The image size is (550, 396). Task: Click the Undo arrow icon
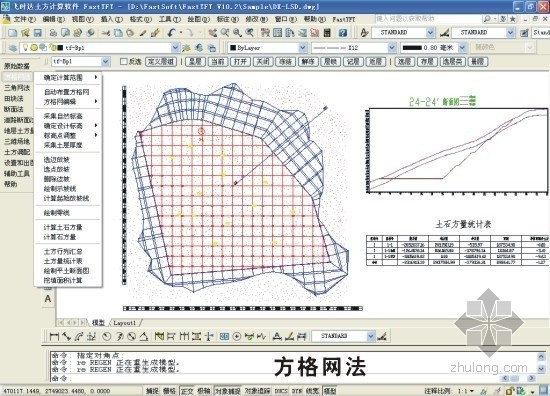[172, 33]
